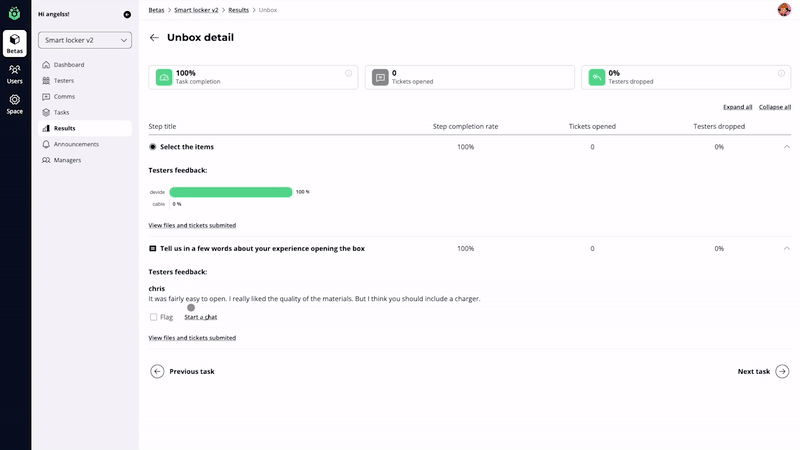Open the Smart locker v2 dropdown
Viewport: 800px width, 450px height.
pyautogui.click(x=85, y=40)
